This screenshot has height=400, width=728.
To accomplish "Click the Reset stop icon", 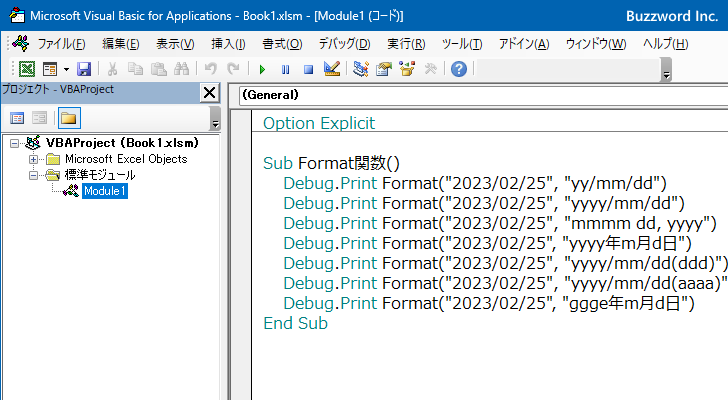I will tap(308, 70).
